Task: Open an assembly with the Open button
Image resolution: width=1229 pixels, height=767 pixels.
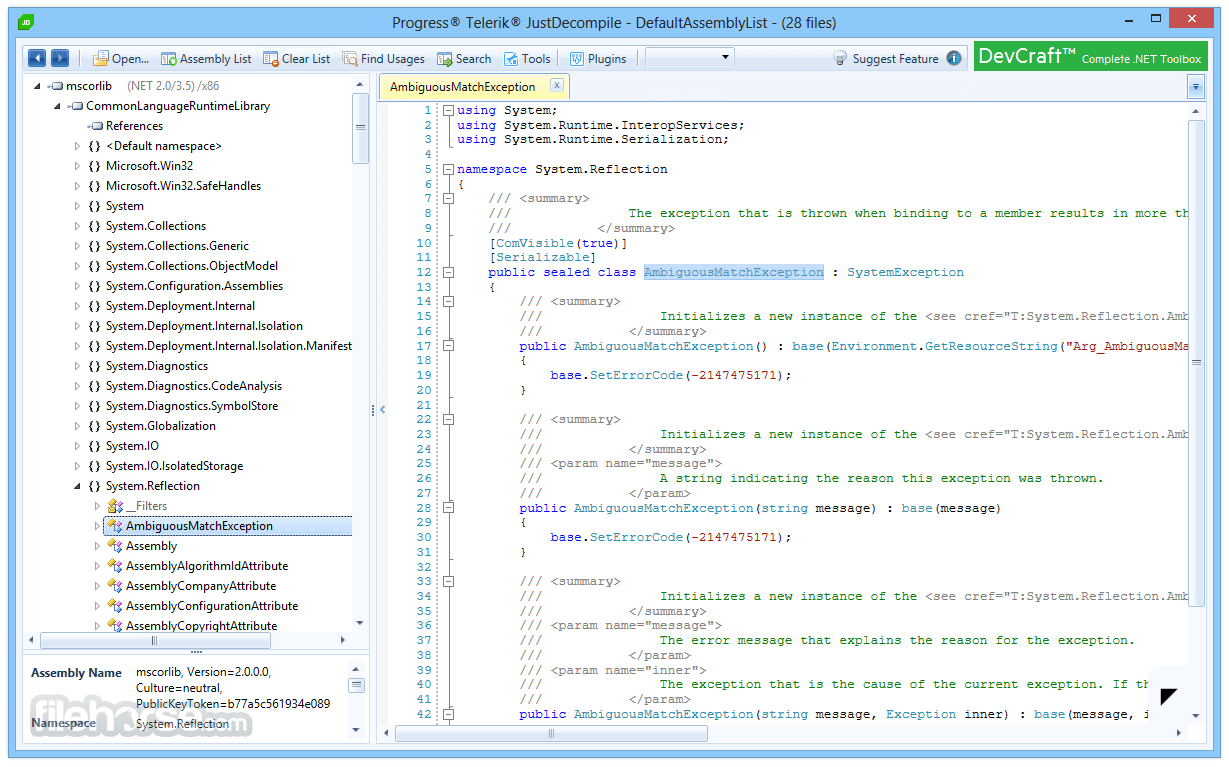Action: click(121, 59)
